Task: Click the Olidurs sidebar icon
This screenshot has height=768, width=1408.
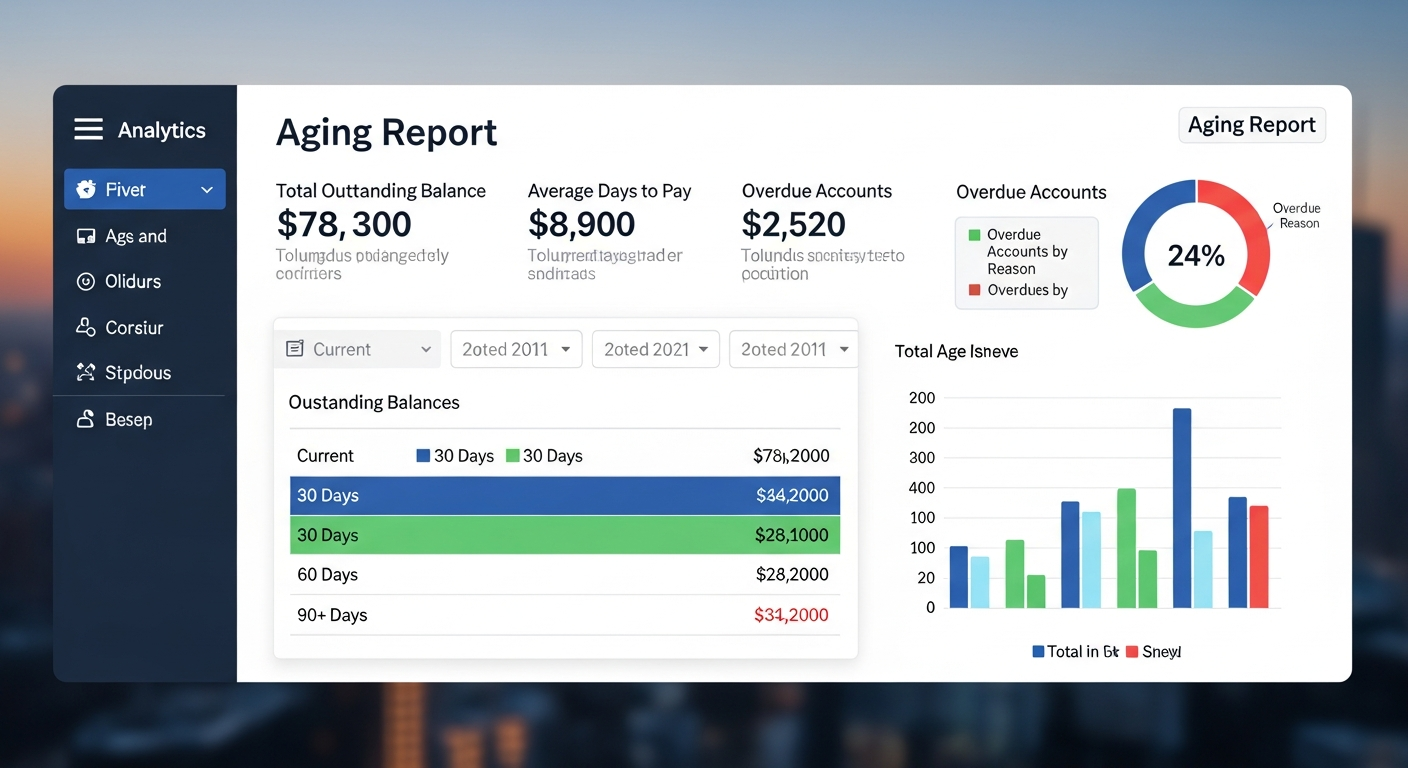Action: tap(86, 282)
